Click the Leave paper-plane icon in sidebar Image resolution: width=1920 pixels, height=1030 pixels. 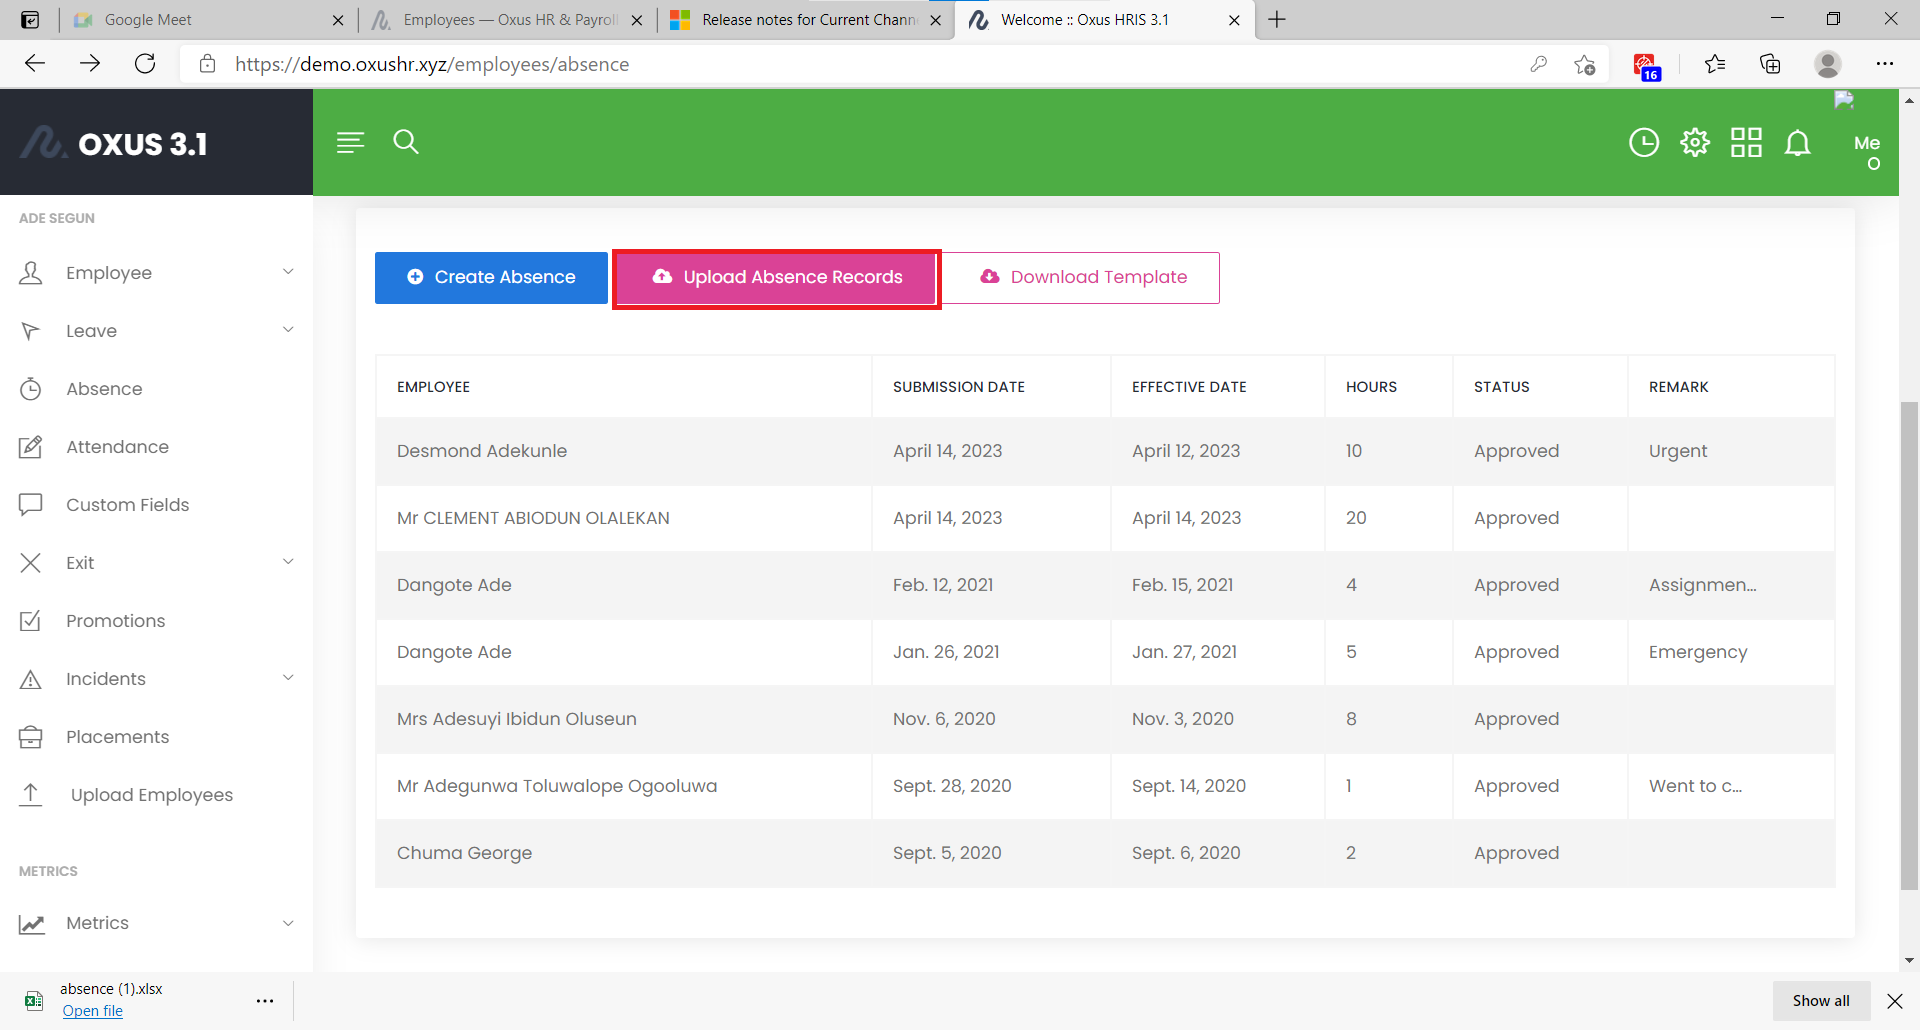click(31, 331)
